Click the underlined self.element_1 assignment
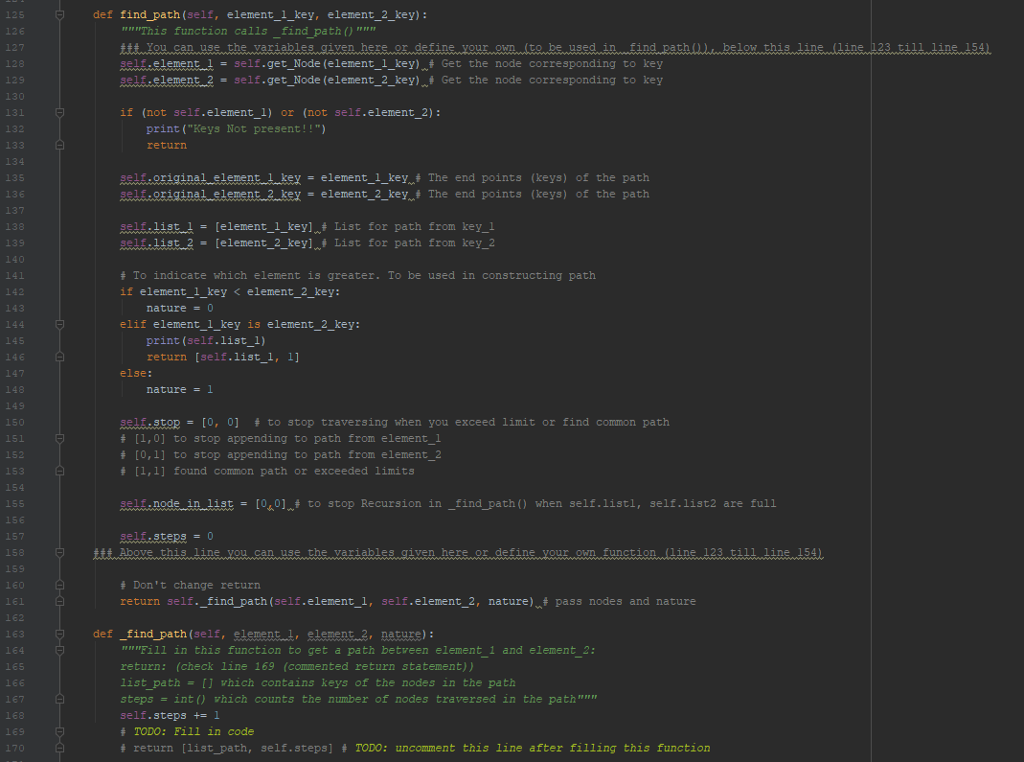1024x762 pixels. pyautogui.click(x=158, y=63)
